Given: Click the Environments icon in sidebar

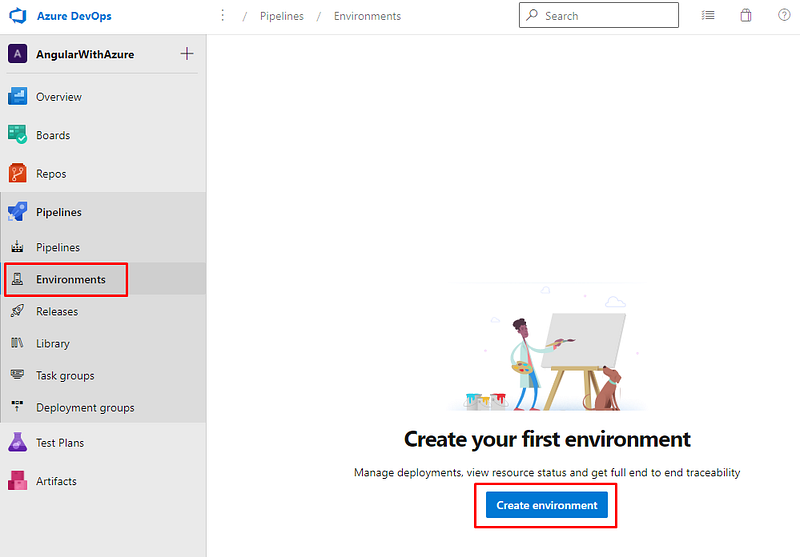Looking at the screenshot, I should 17,279.
